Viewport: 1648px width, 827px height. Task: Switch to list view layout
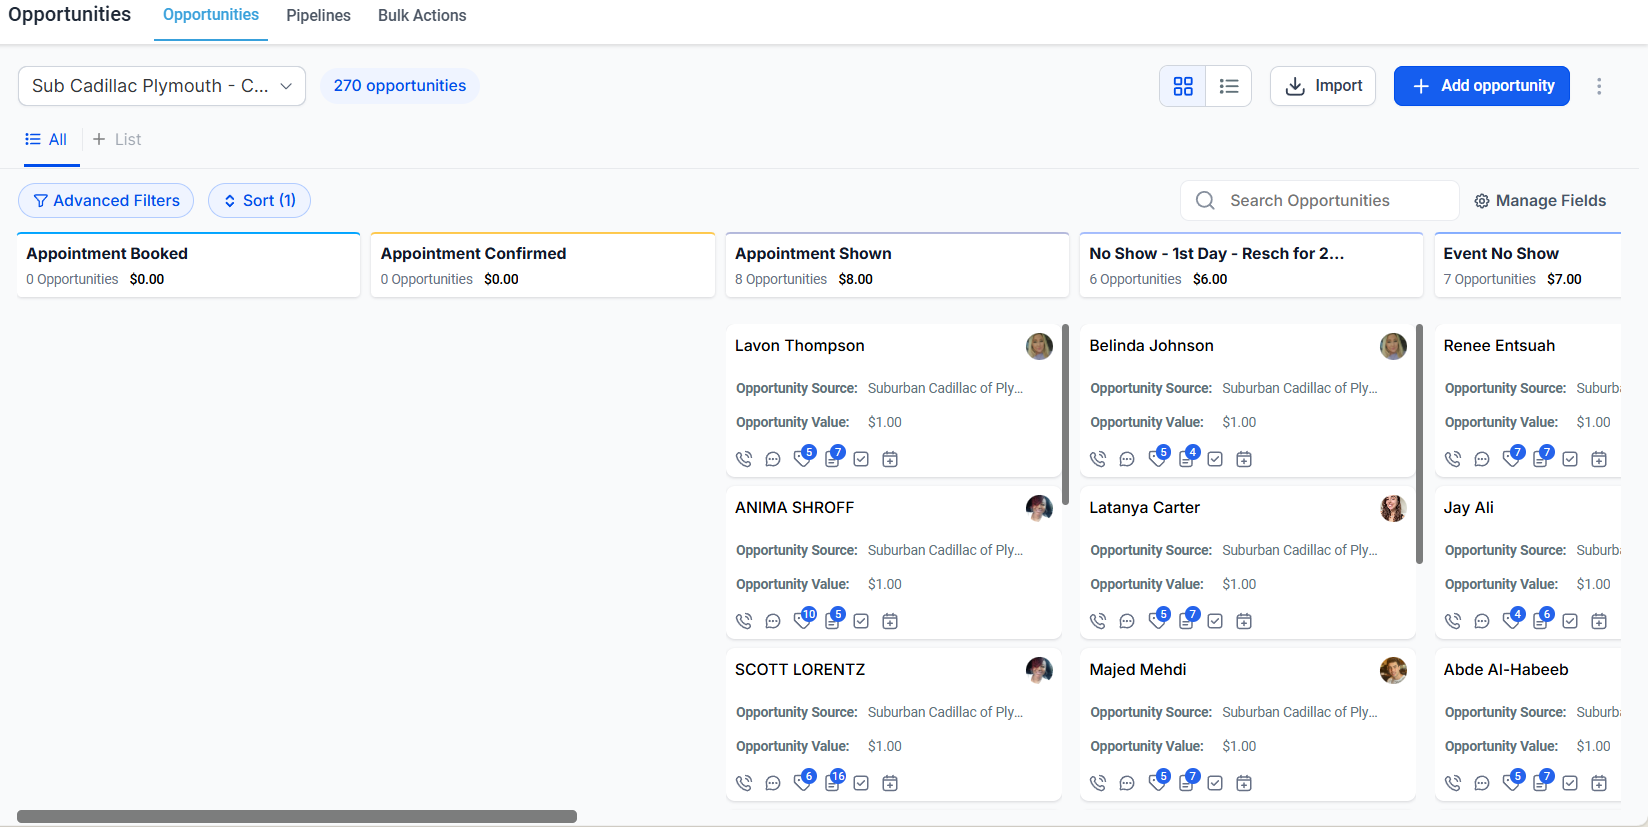pos(1229,86)
